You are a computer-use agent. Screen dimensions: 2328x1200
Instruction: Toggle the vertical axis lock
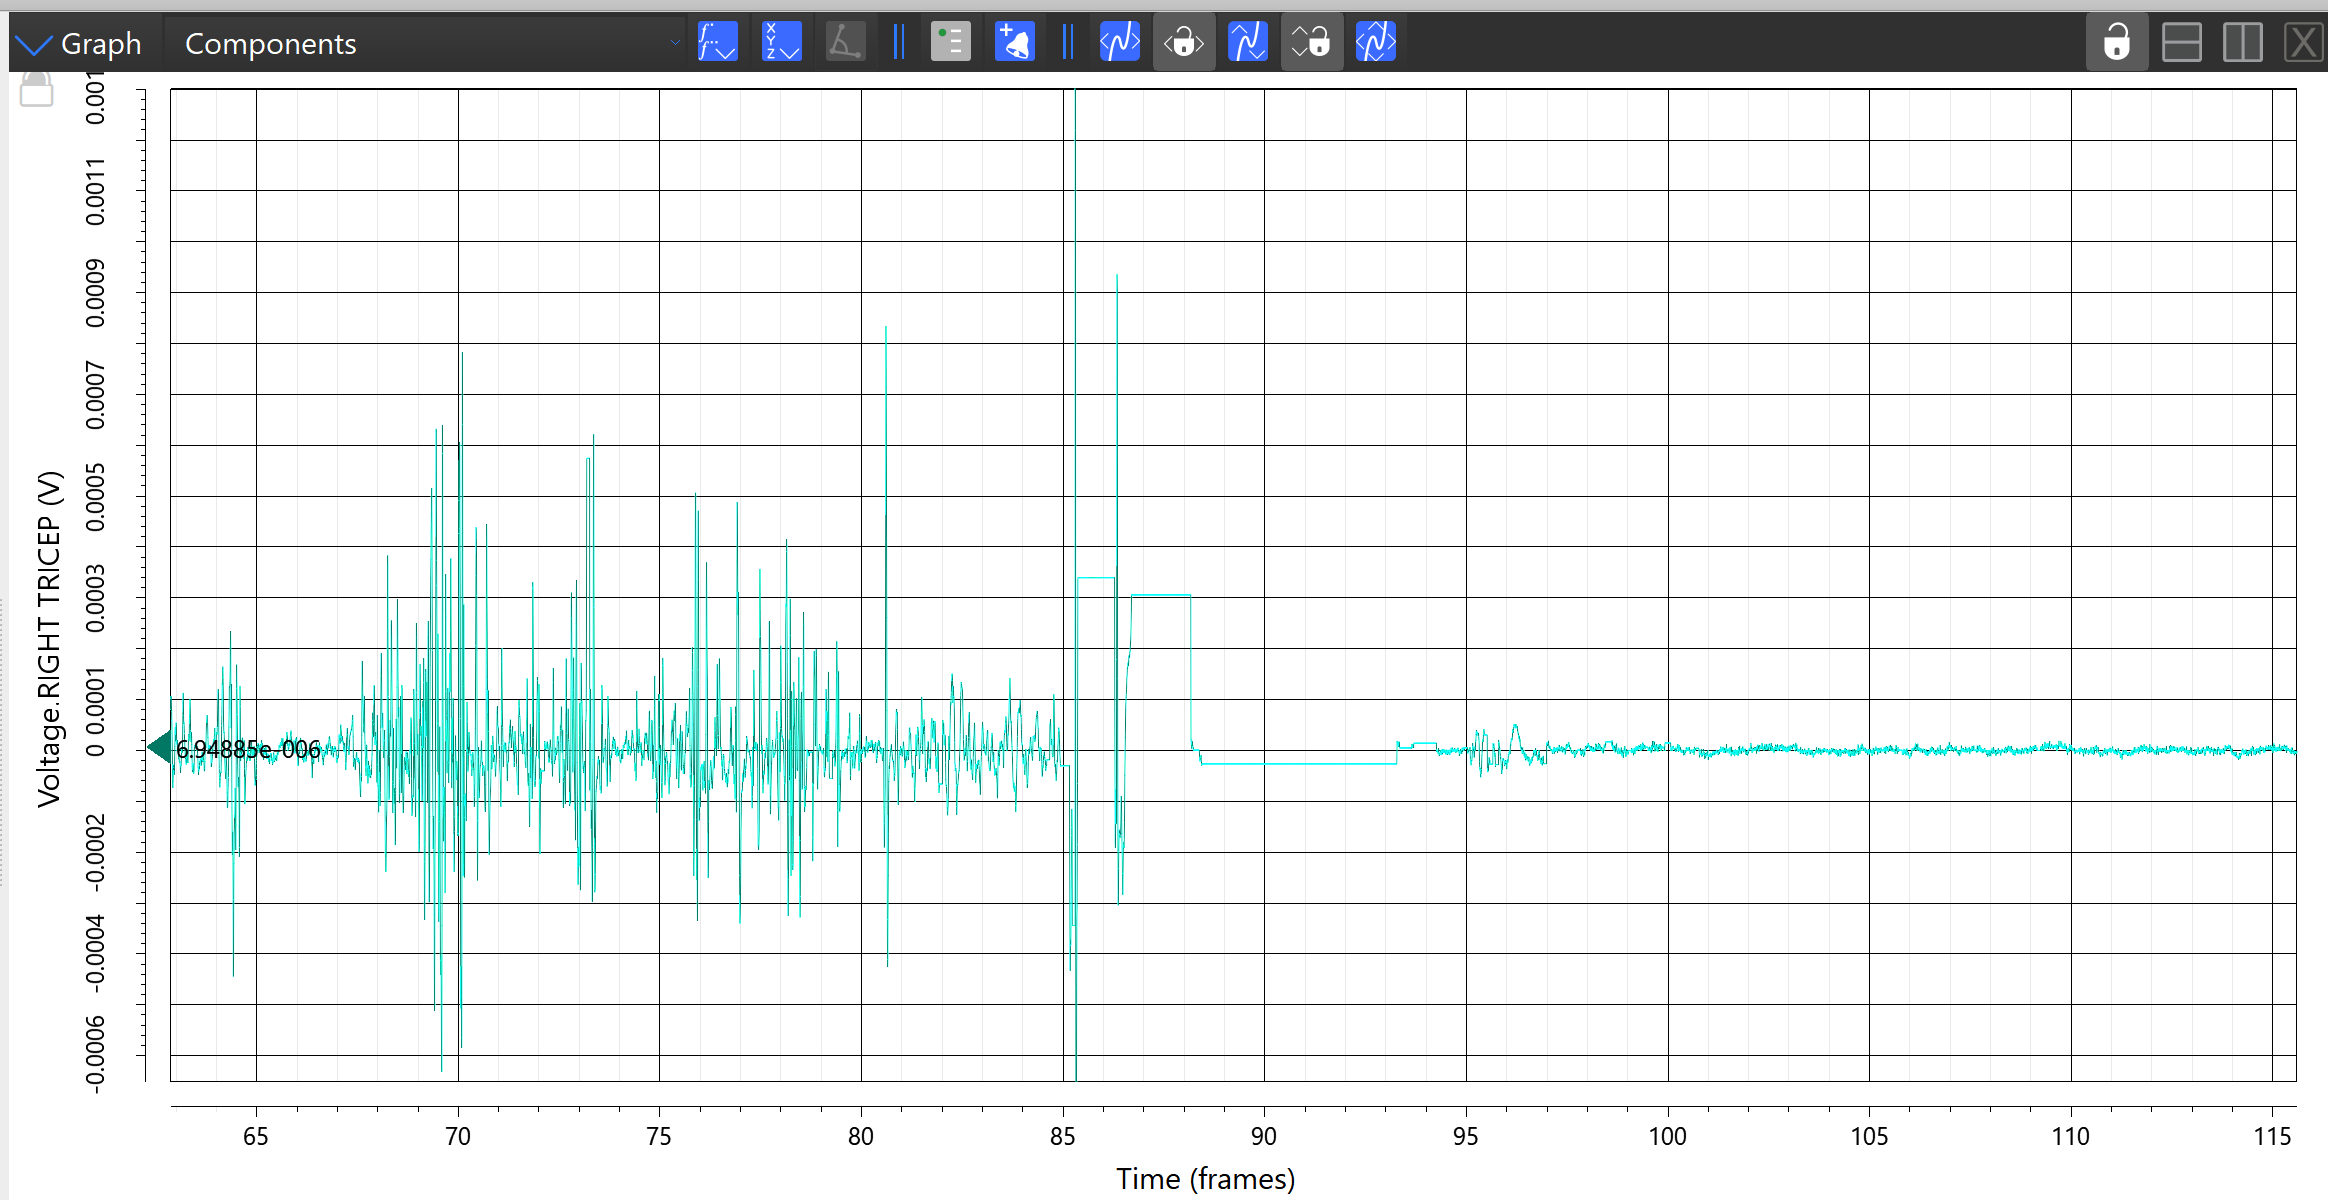pyautogui.click(x=1311, y=42)
